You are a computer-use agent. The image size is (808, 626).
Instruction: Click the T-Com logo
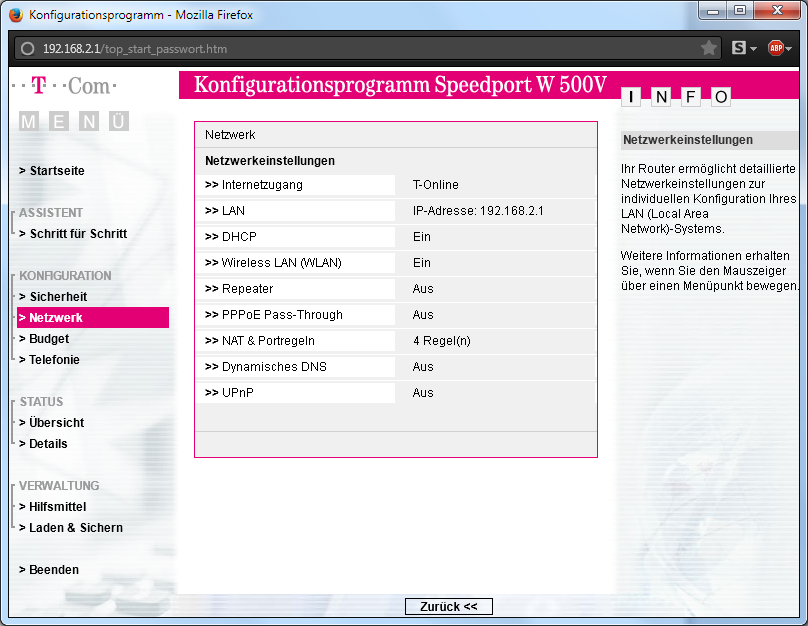click(x=64, y=86)
